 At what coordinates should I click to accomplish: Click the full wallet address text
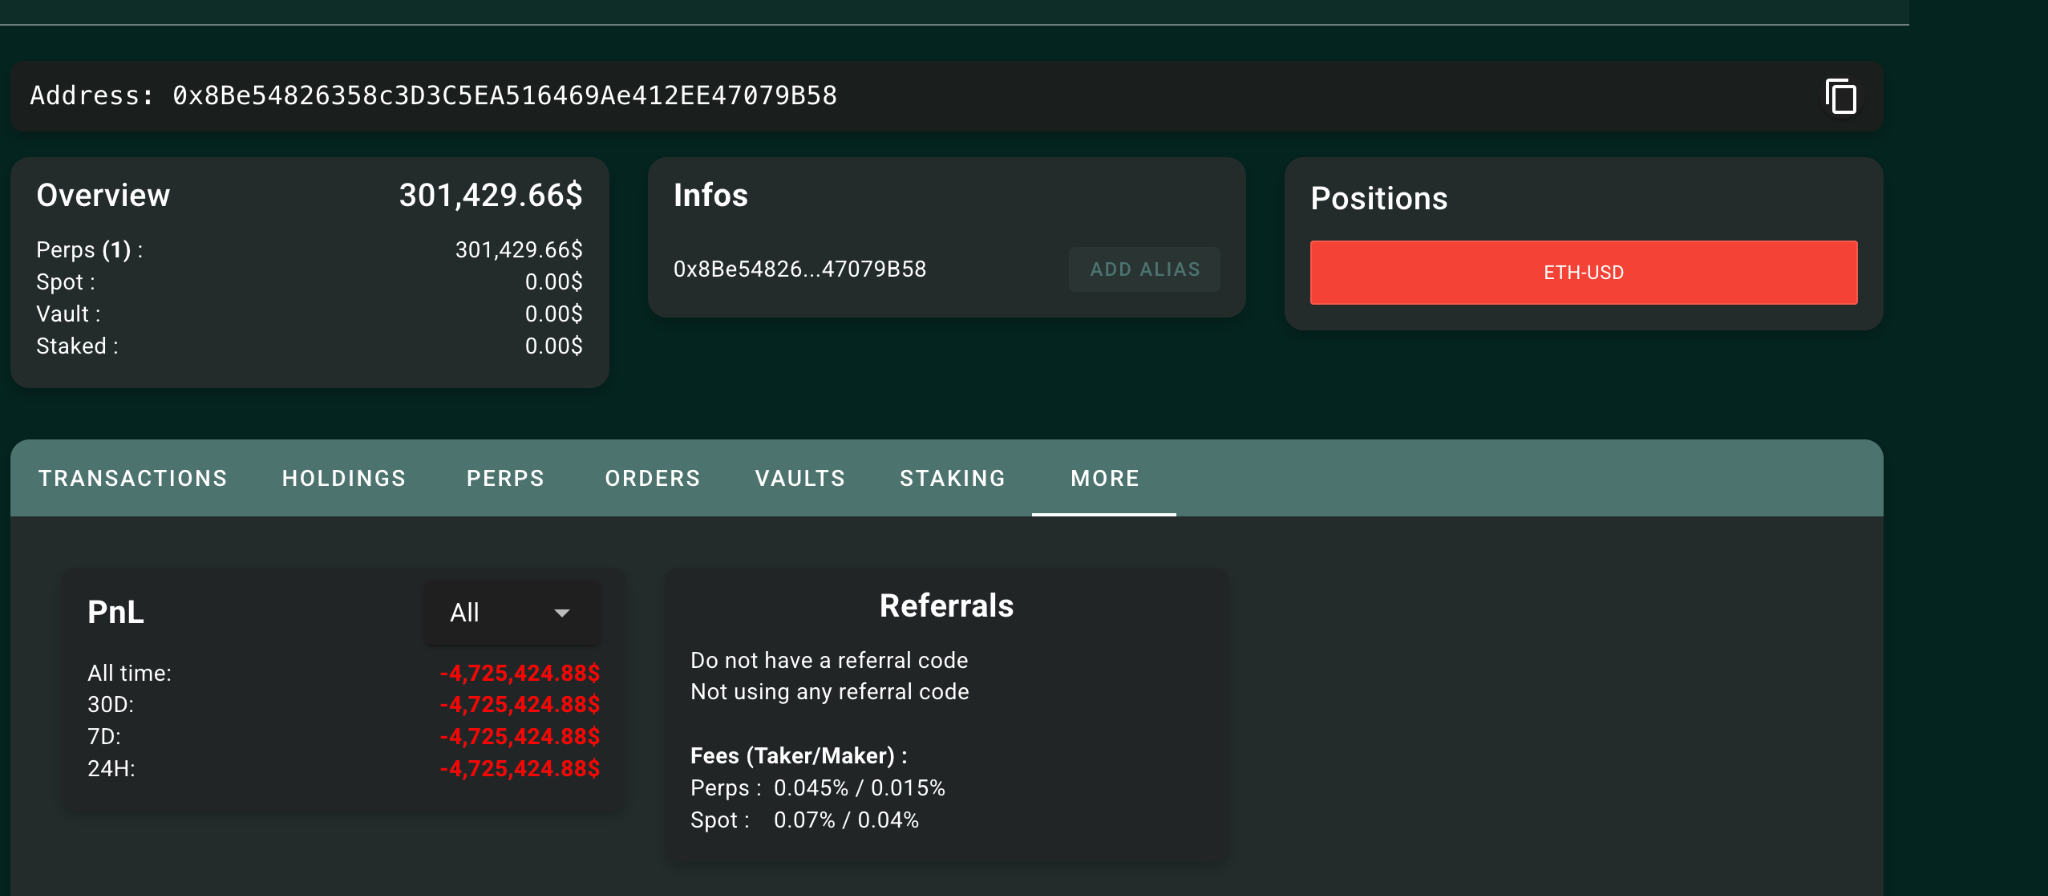(504, 96)
